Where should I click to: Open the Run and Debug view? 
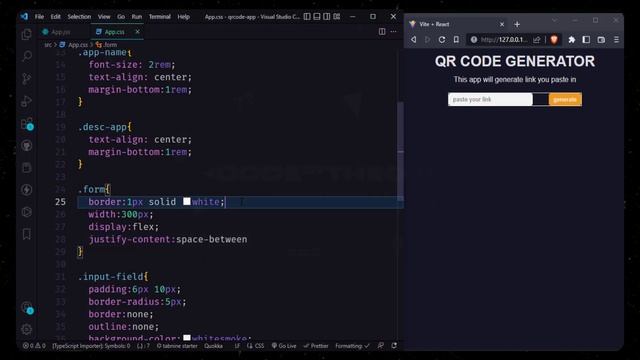[x=27, y=101]
